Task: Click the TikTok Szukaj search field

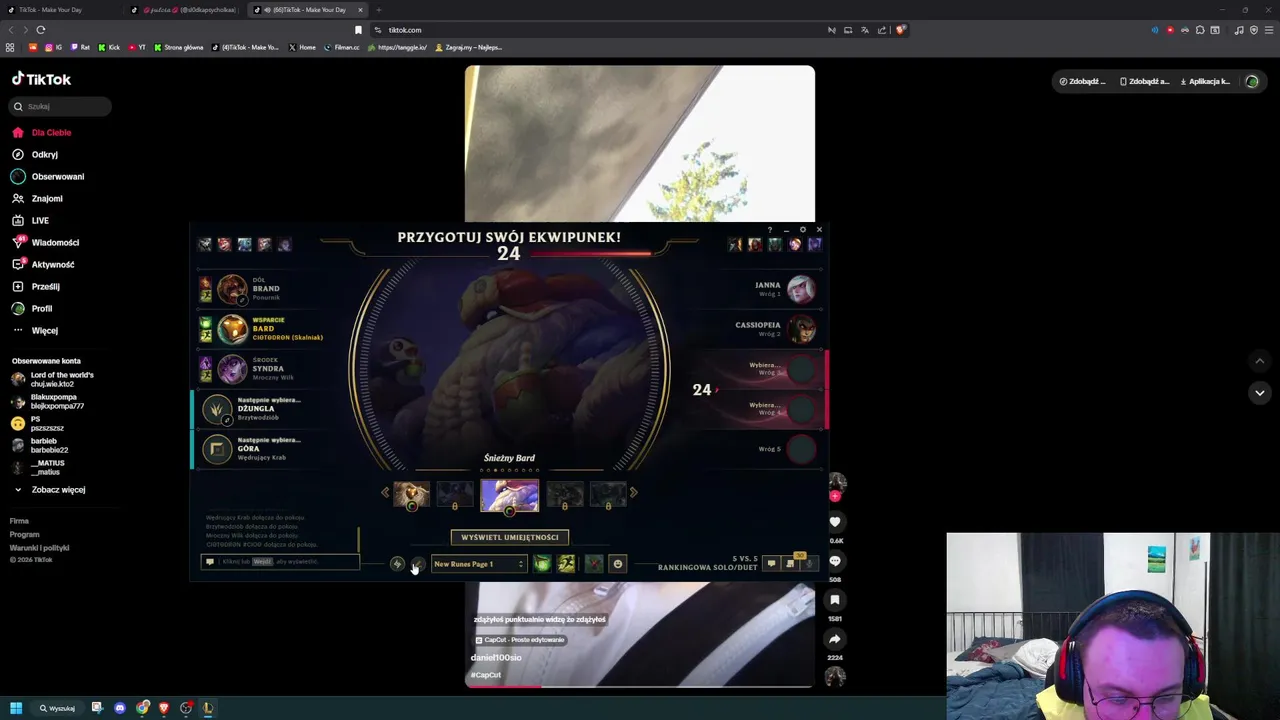Action: [62, 106]
